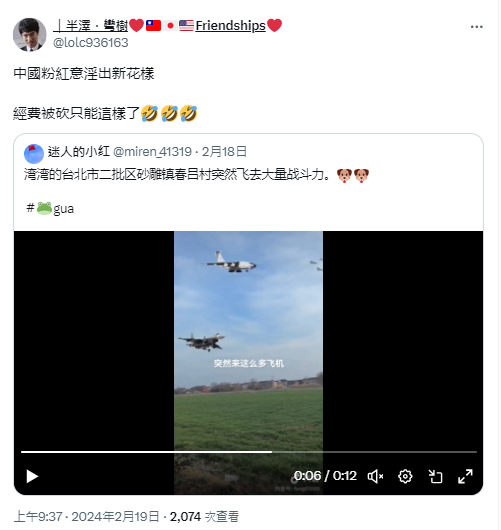The image size is (501, 530).
Task: Enable picture-in-picture mode icon
Action: pos(435,477)
